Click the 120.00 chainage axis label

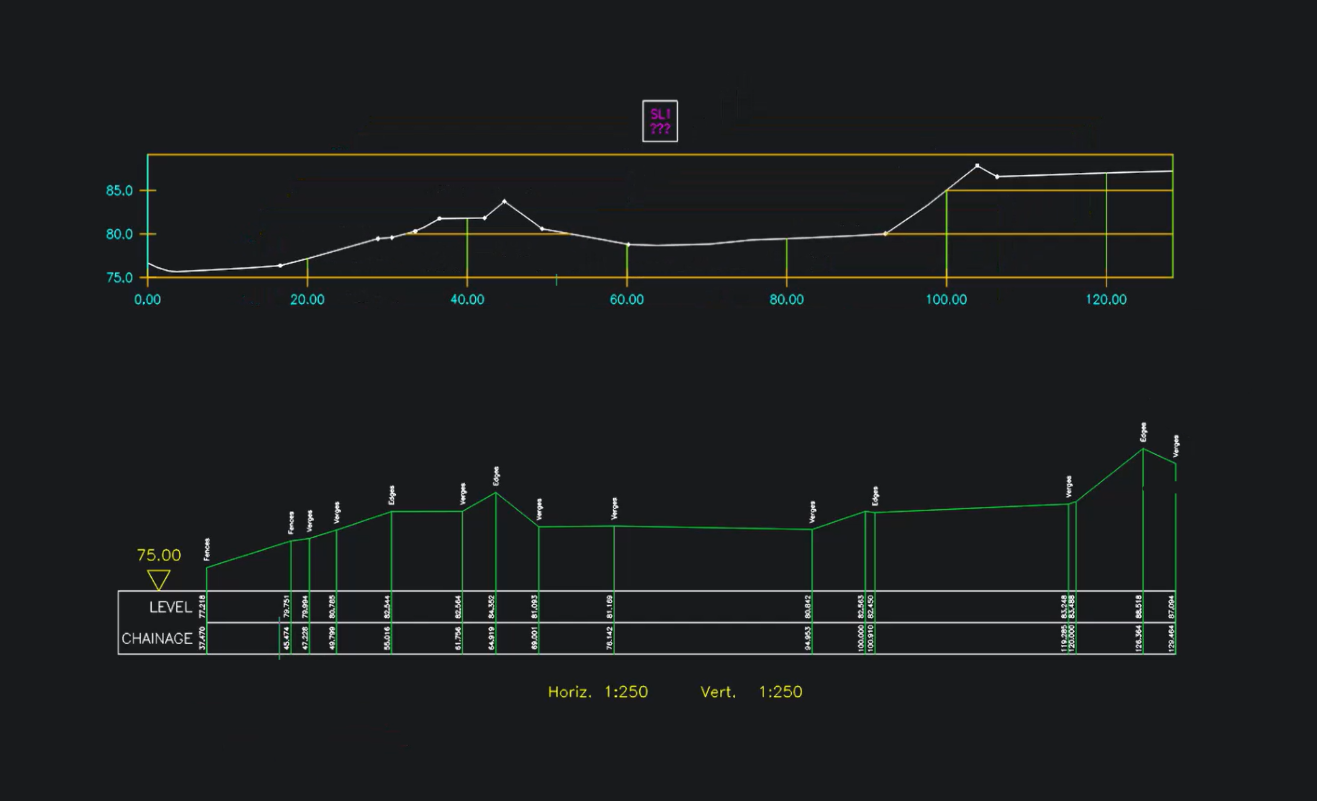tap(1106, 299)
